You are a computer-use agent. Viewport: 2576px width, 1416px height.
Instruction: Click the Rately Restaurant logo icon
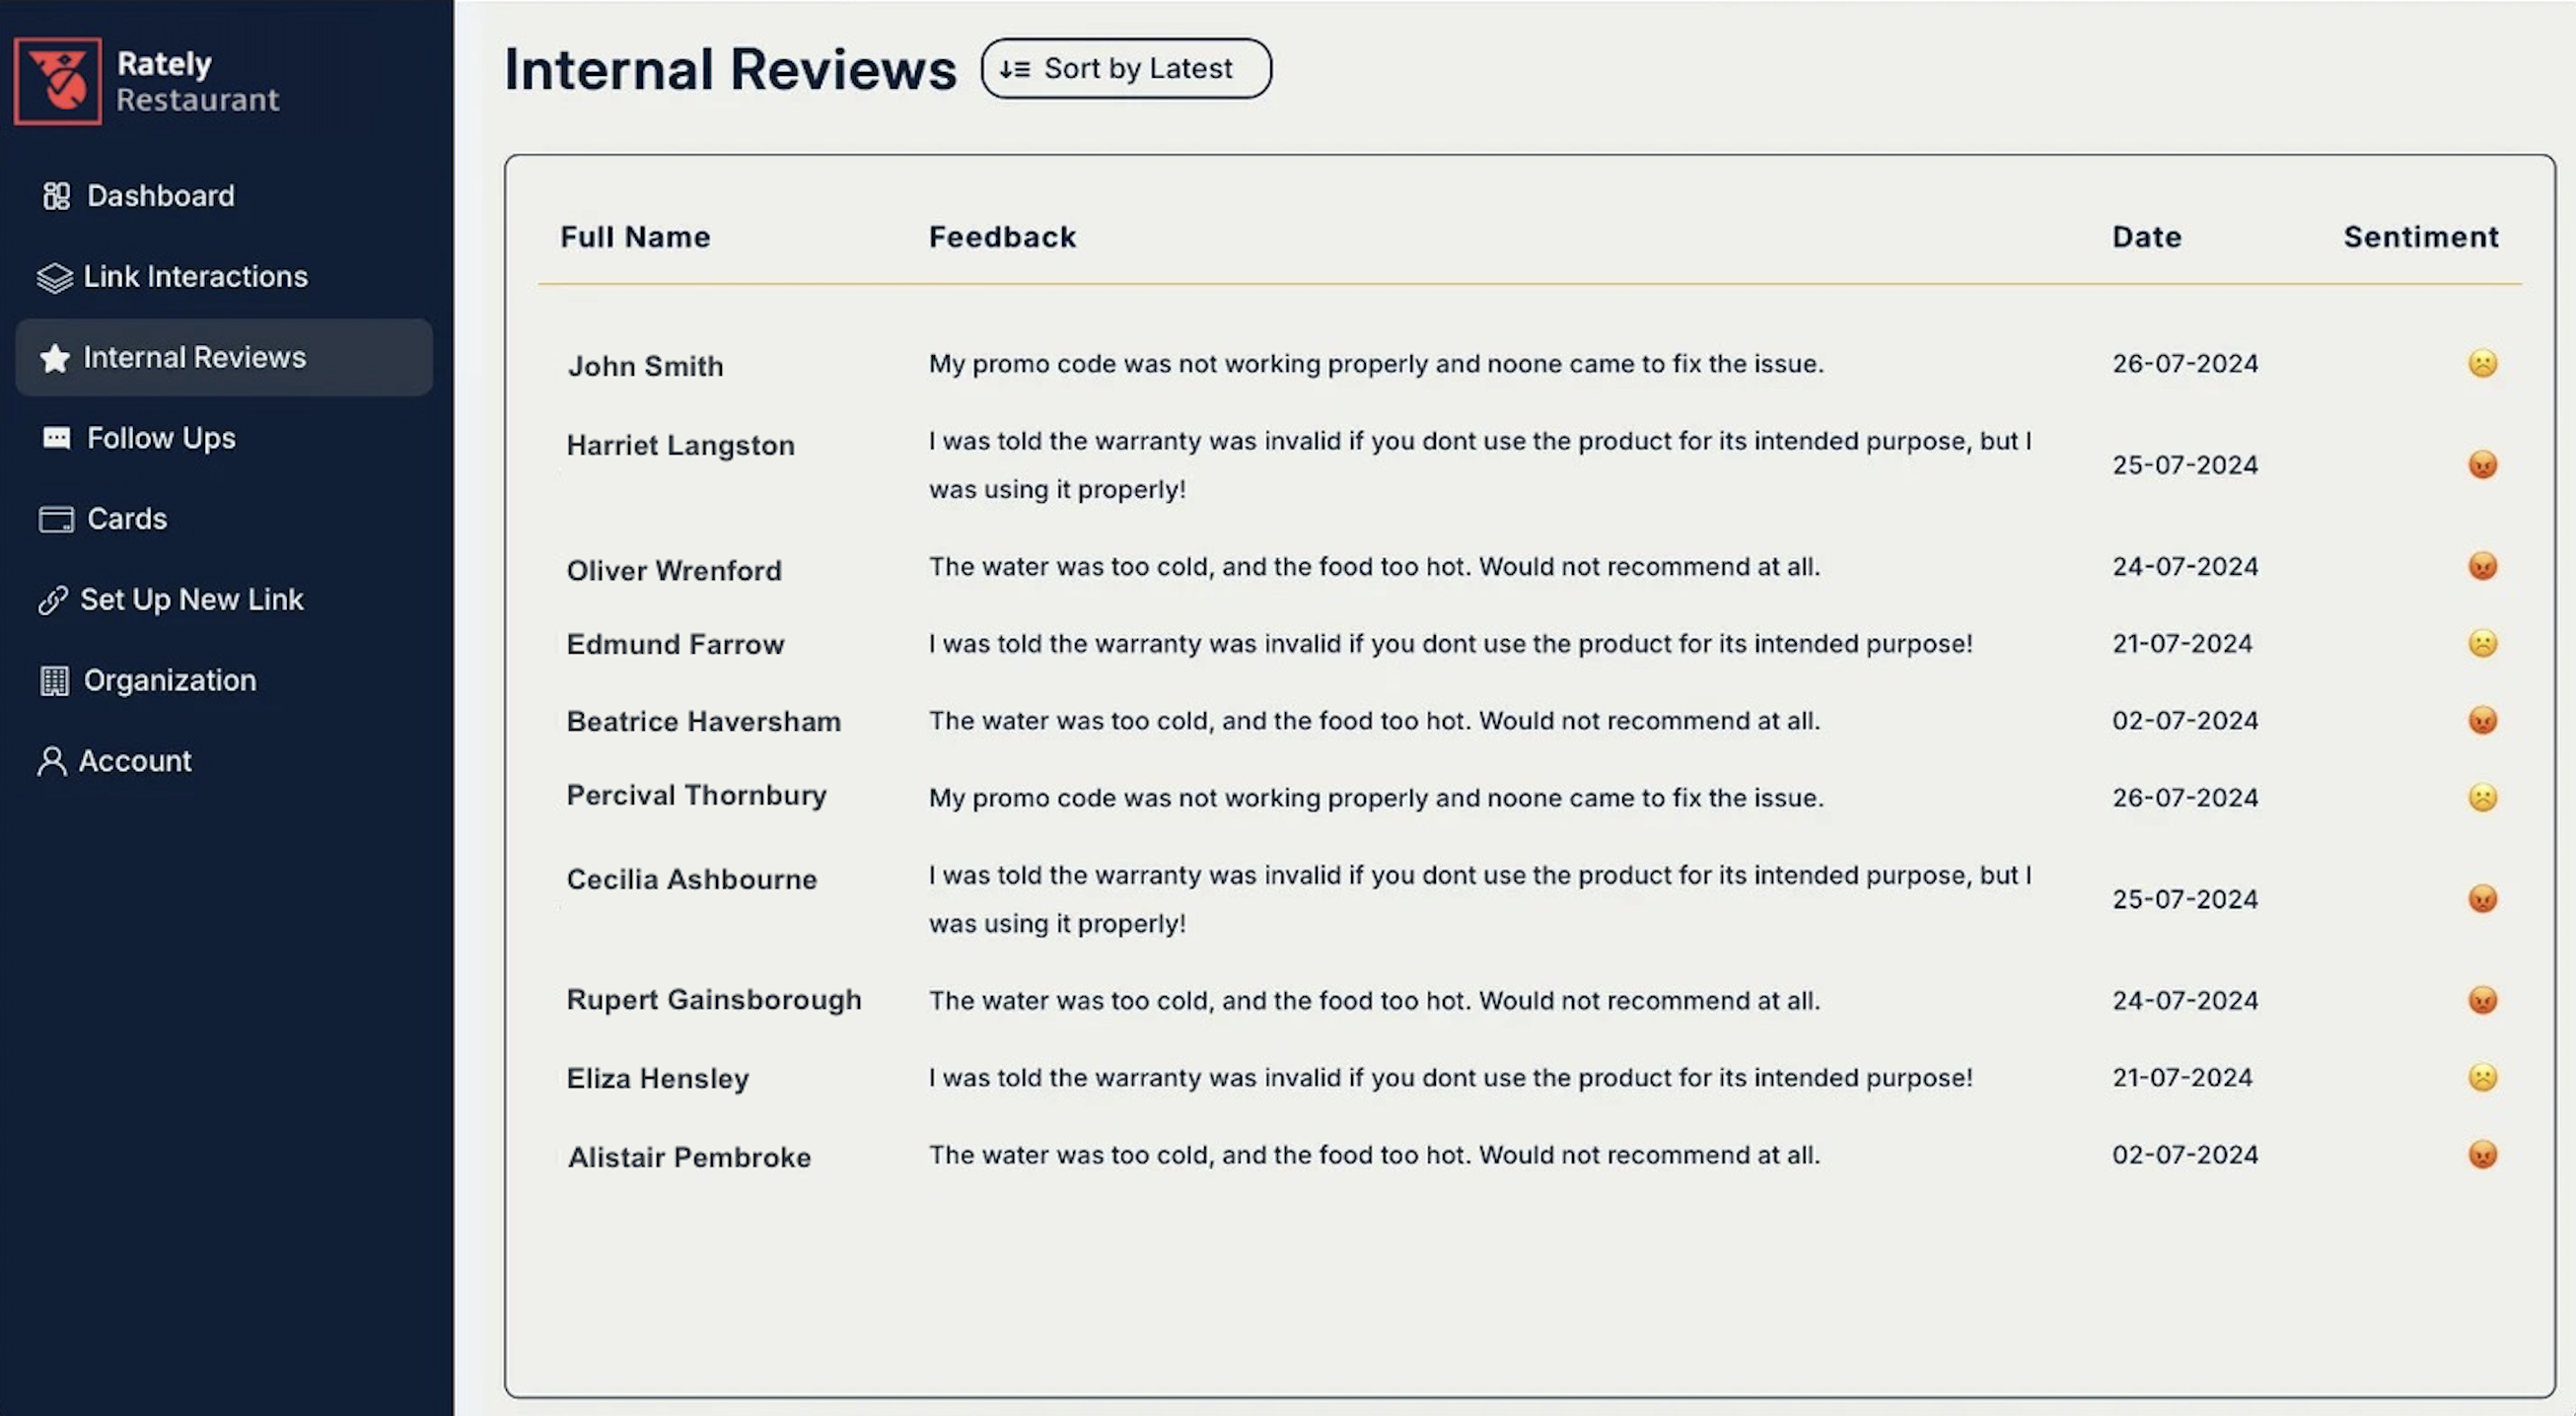pos(58,81)
